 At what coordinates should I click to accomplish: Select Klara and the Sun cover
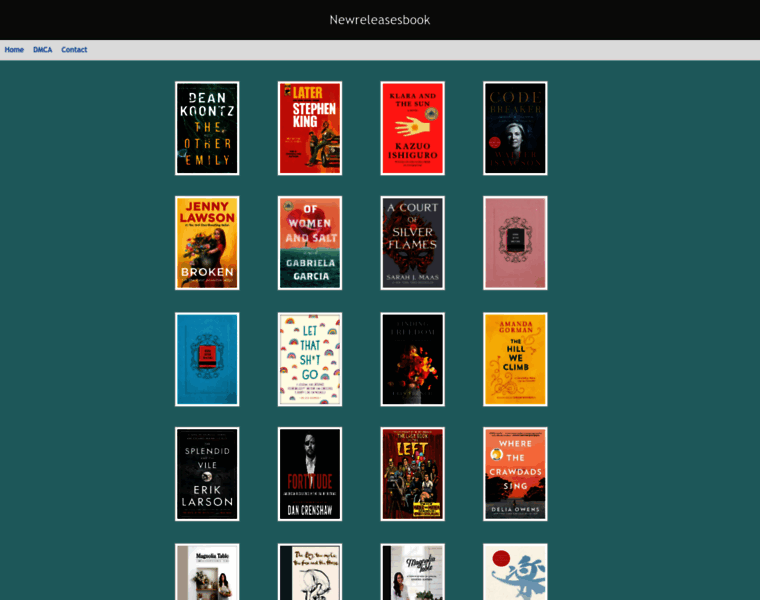[412, 128]
